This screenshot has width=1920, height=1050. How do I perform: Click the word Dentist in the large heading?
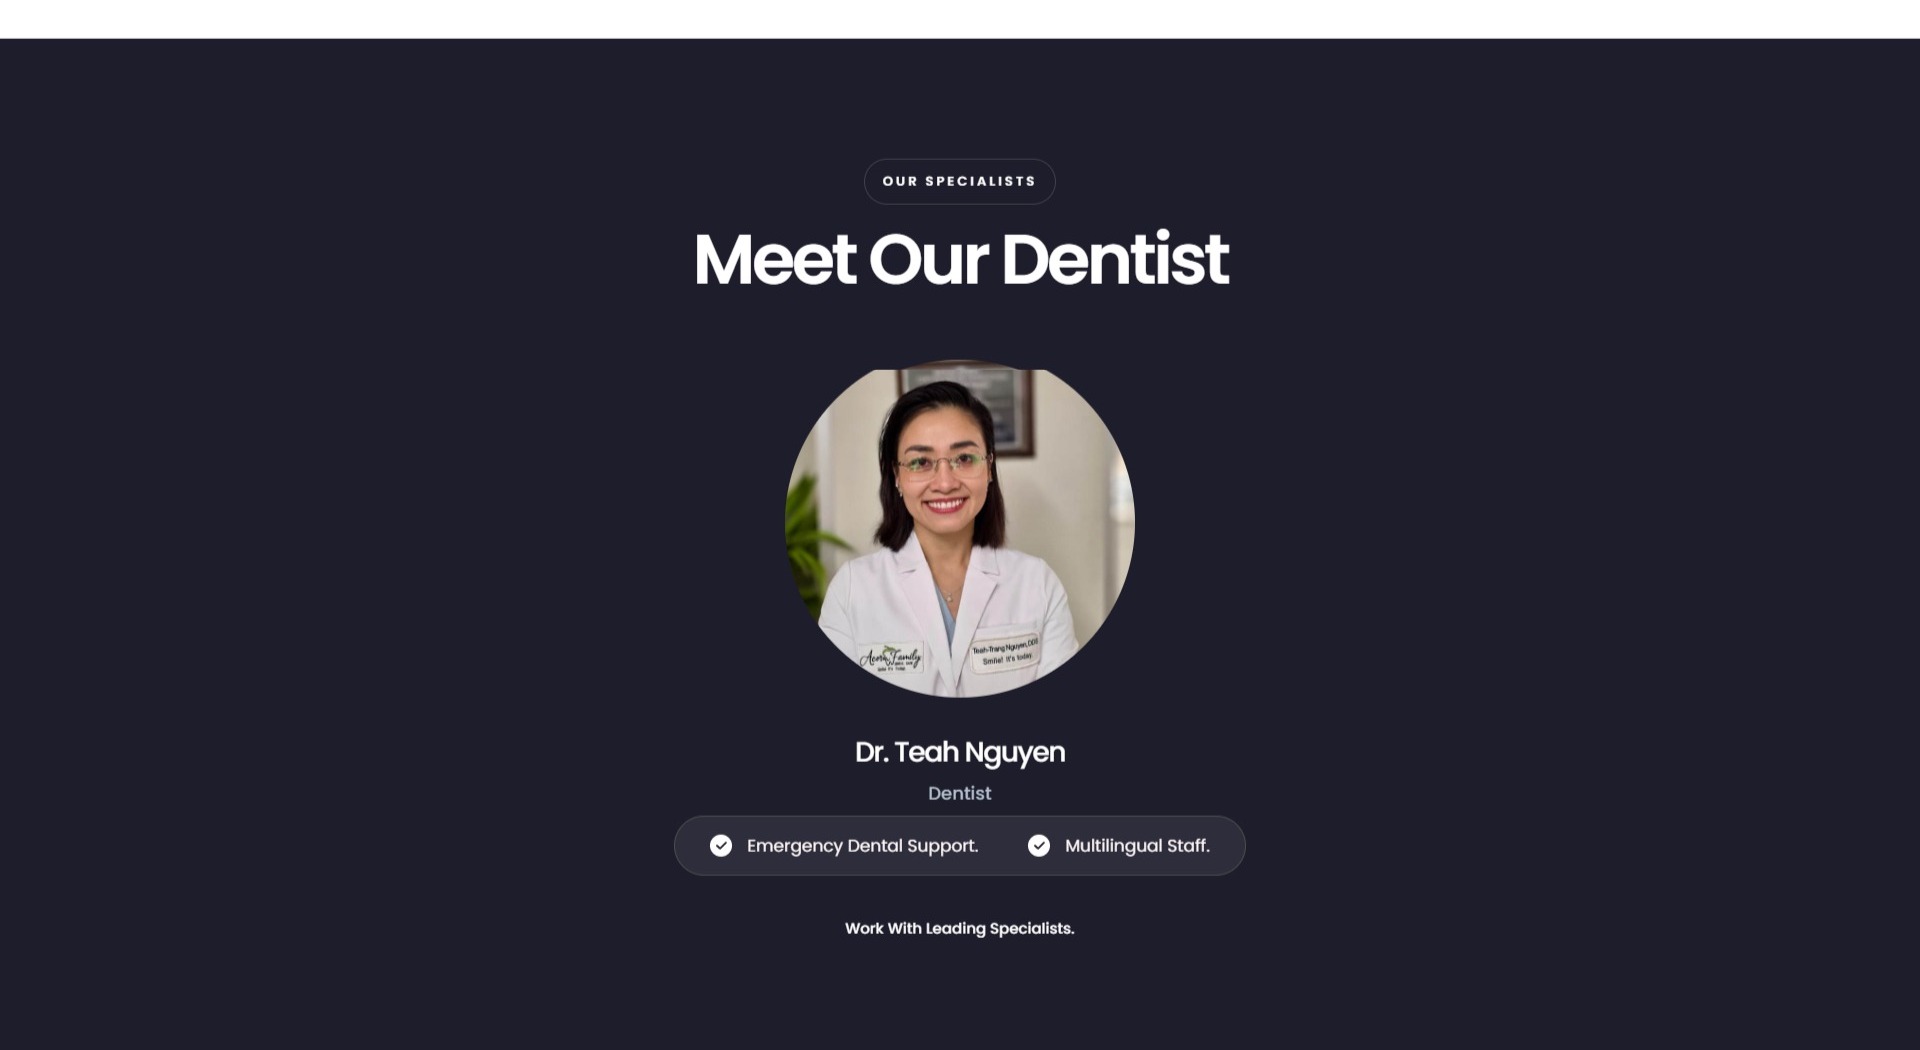pos(1115,259)
